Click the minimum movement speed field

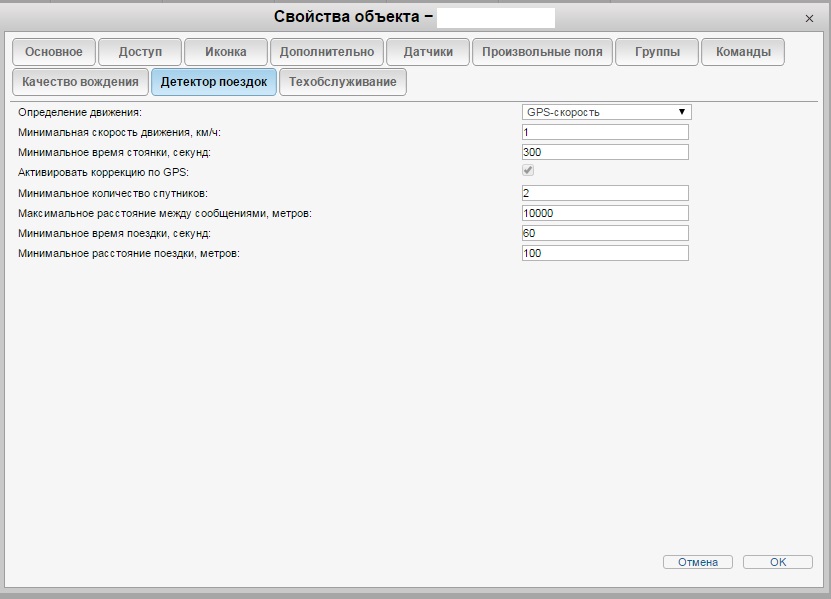tap(605, 132)
